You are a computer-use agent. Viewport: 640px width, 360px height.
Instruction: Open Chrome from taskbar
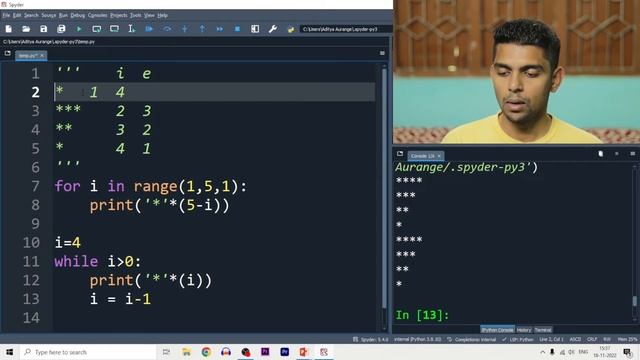(x=206, y=352)
